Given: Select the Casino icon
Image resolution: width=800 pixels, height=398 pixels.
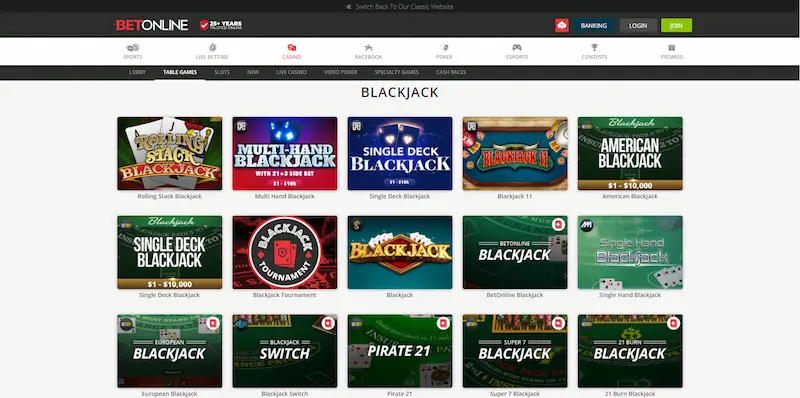Looking at the screenshot, I should point(291,47).
